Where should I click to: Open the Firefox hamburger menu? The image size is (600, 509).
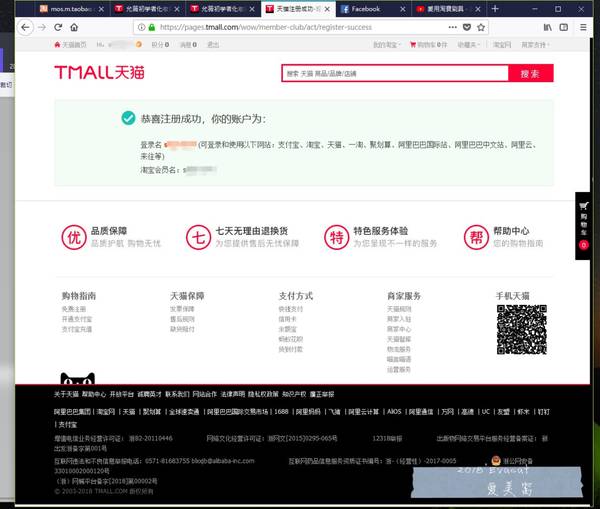[x=583, y=28]
